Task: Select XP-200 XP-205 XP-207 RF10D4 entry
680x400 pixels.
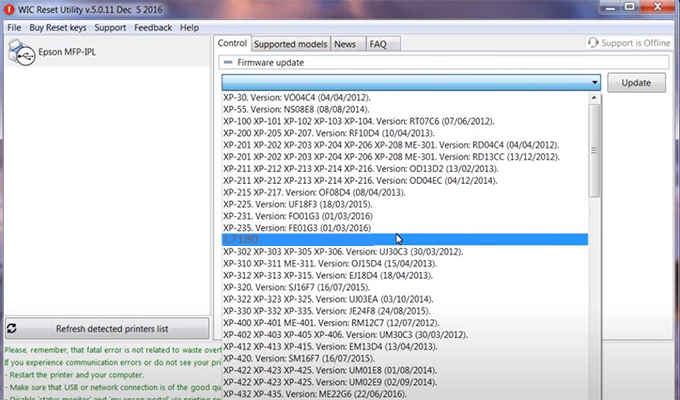Action: 405,133
